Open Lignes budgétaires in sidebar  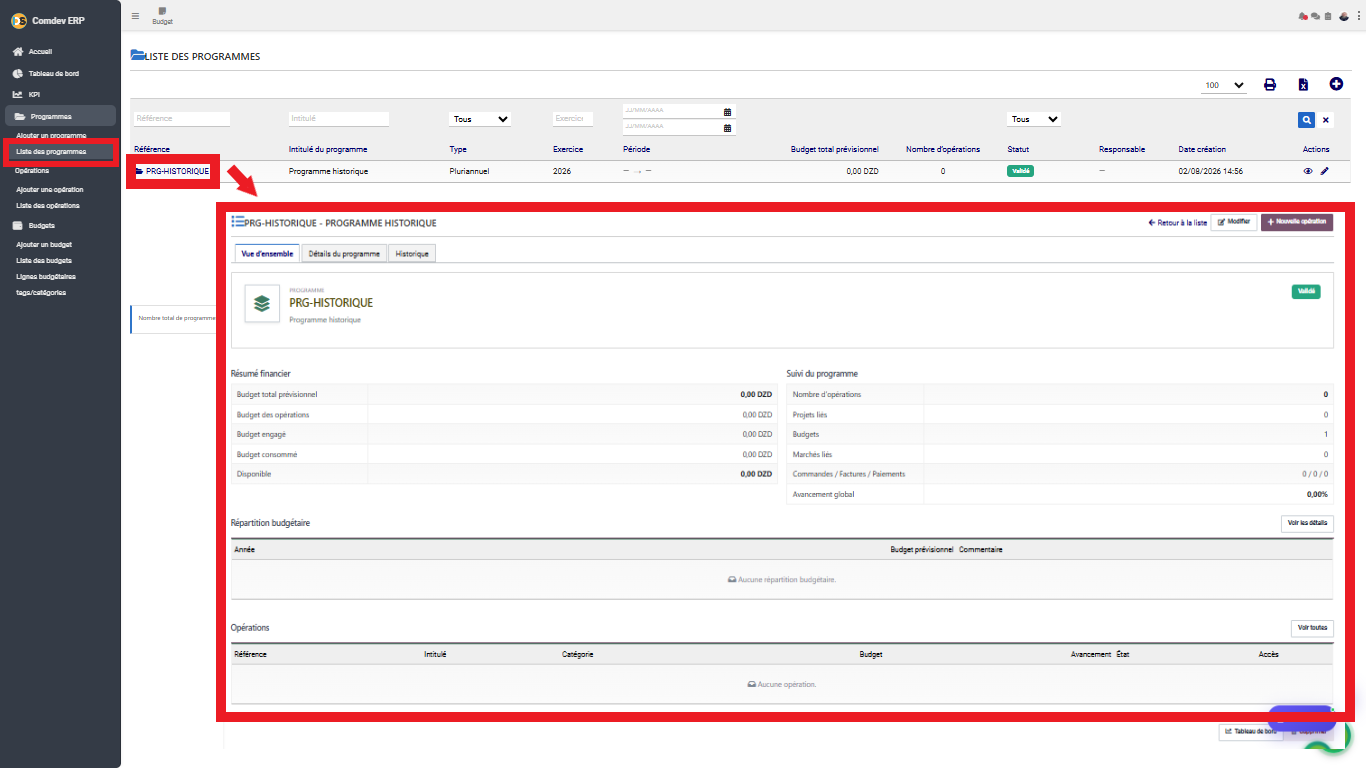click(x=46, y=276)
